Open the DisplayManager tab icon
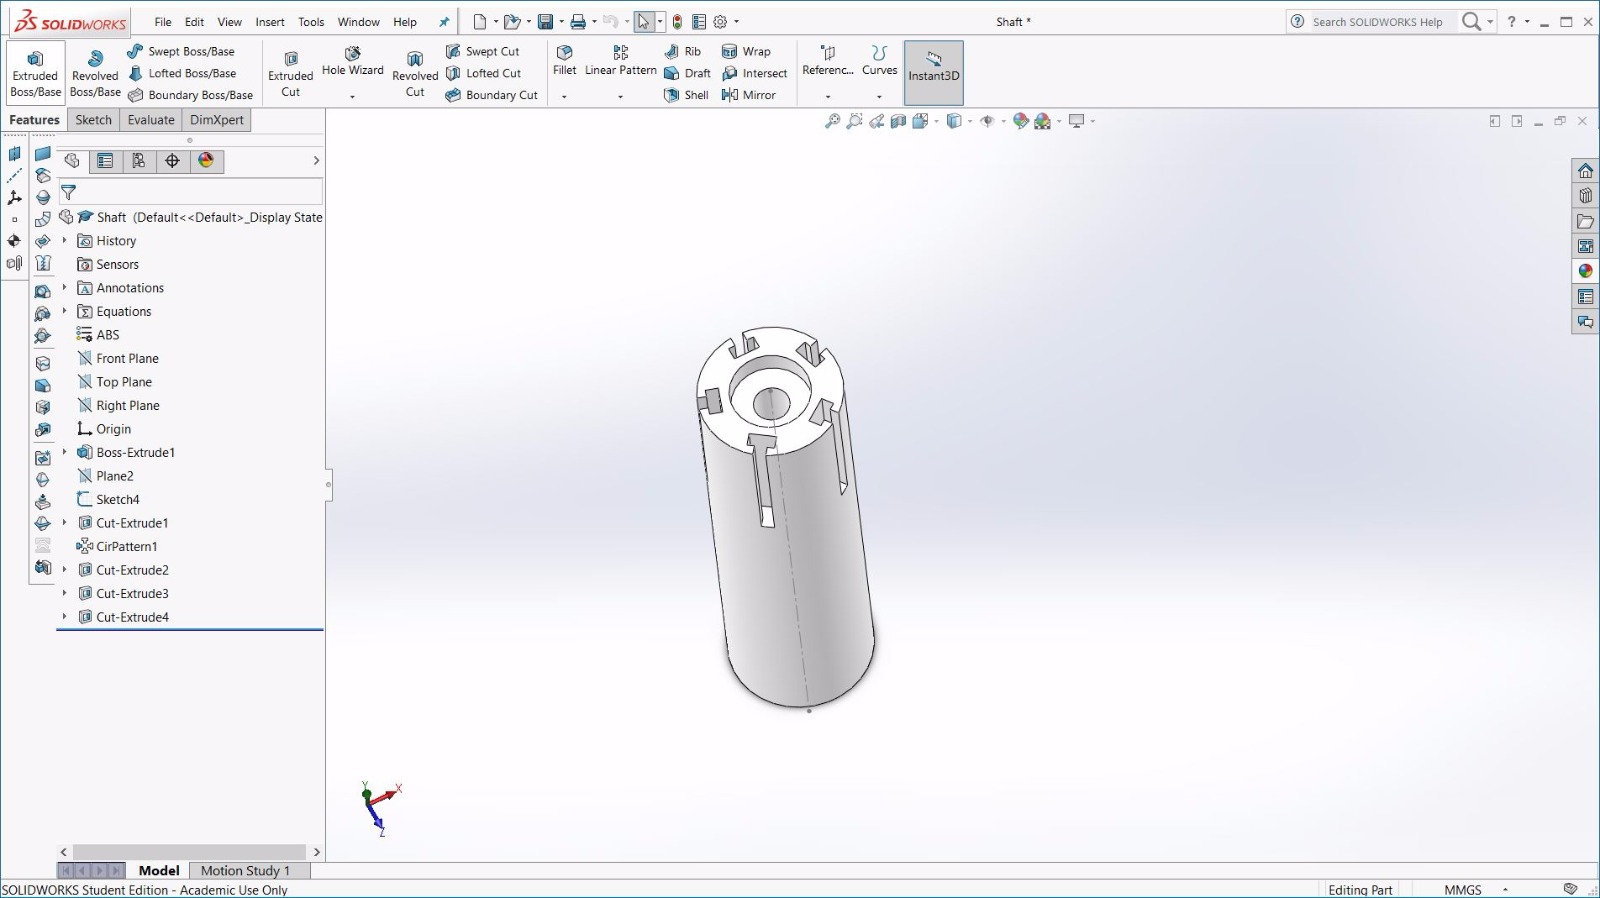 pos(206,161)
